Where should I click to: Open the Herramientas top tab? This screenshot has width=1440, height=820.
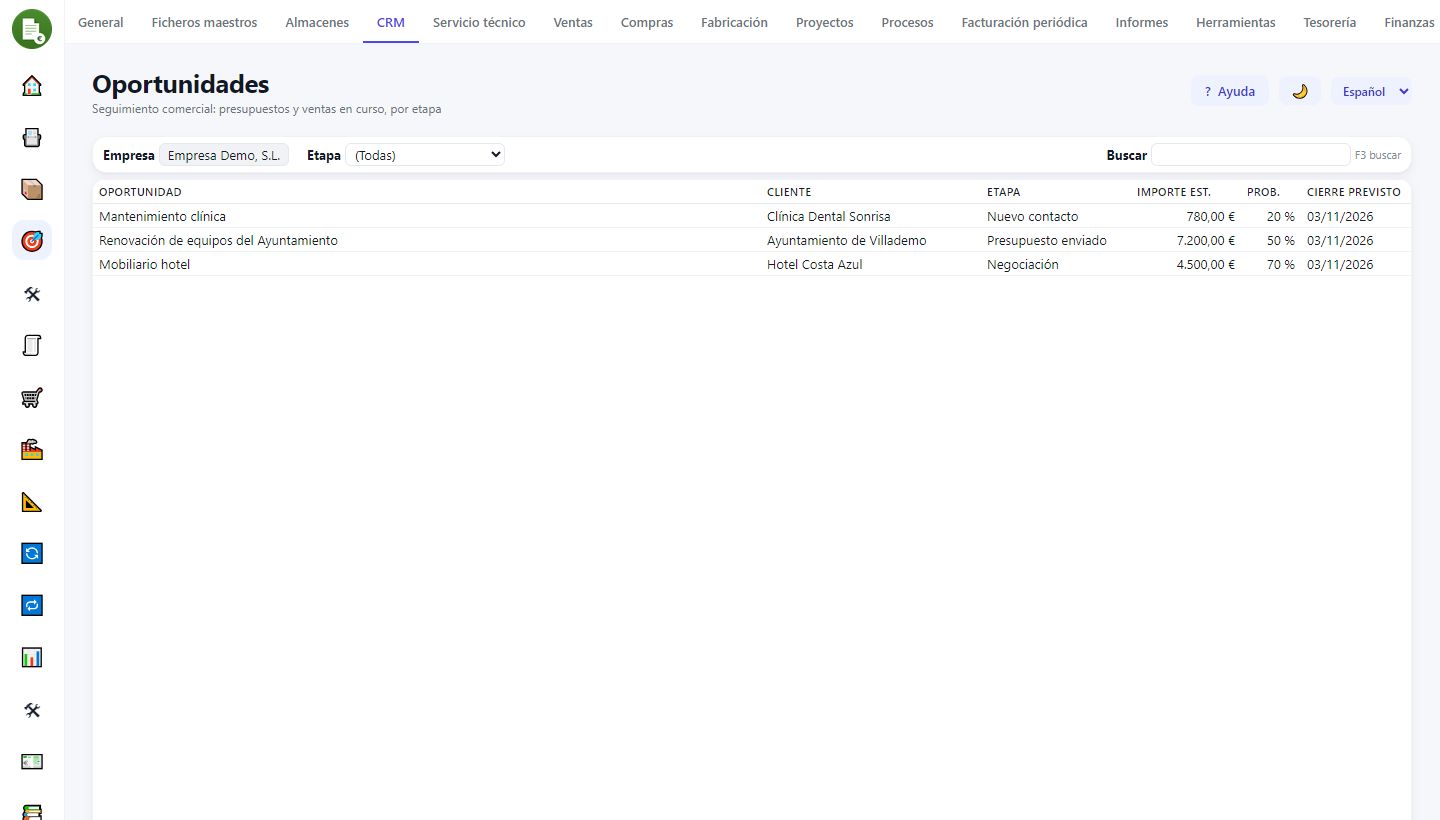click(x=1236, y=22)
